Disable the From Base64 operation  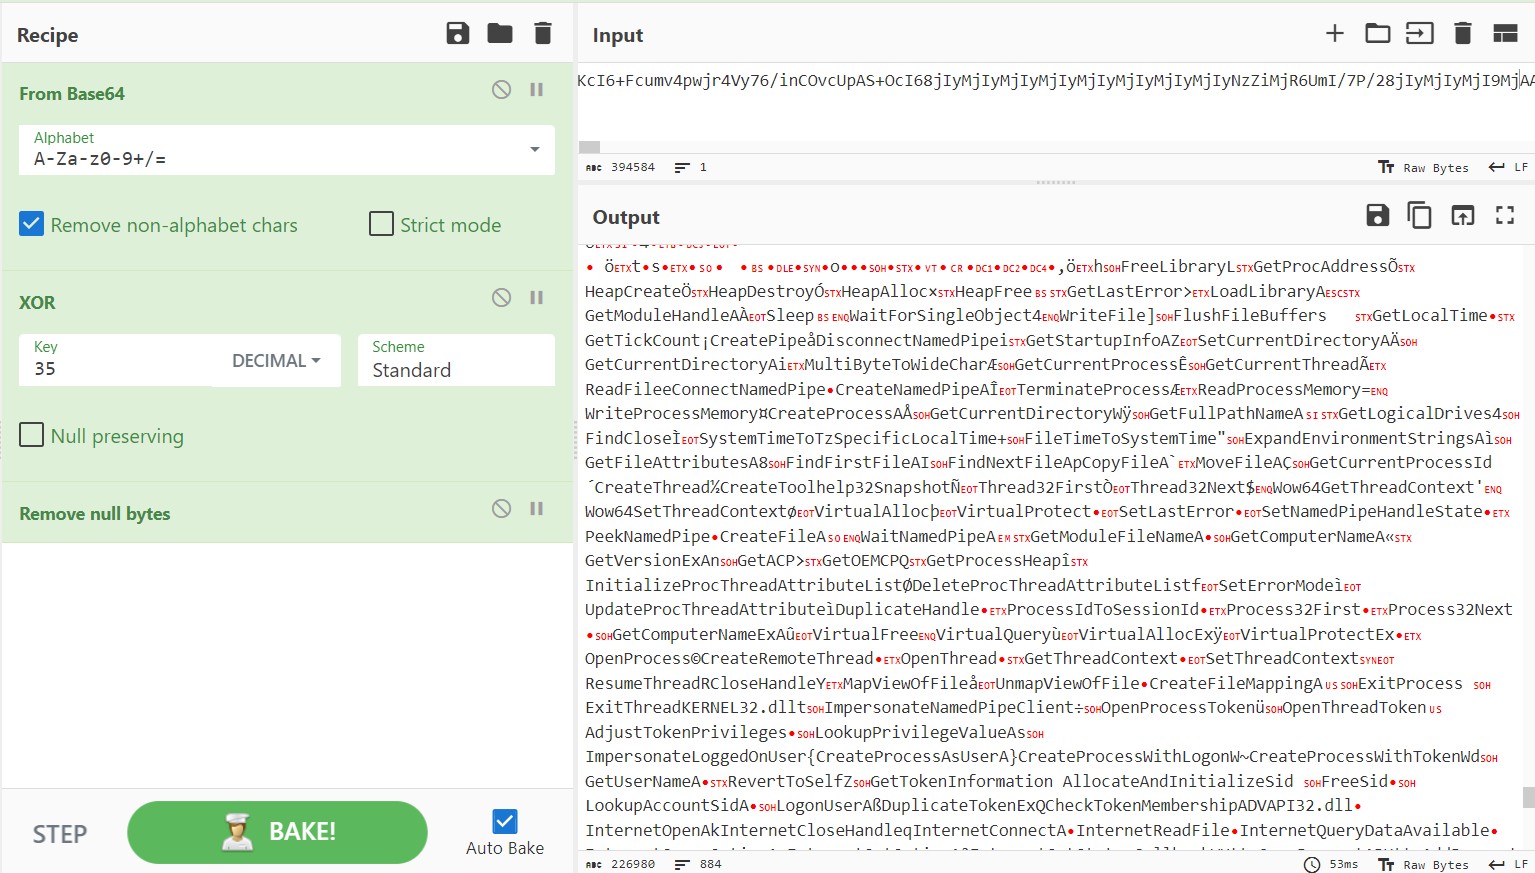[x=502, y=90]
